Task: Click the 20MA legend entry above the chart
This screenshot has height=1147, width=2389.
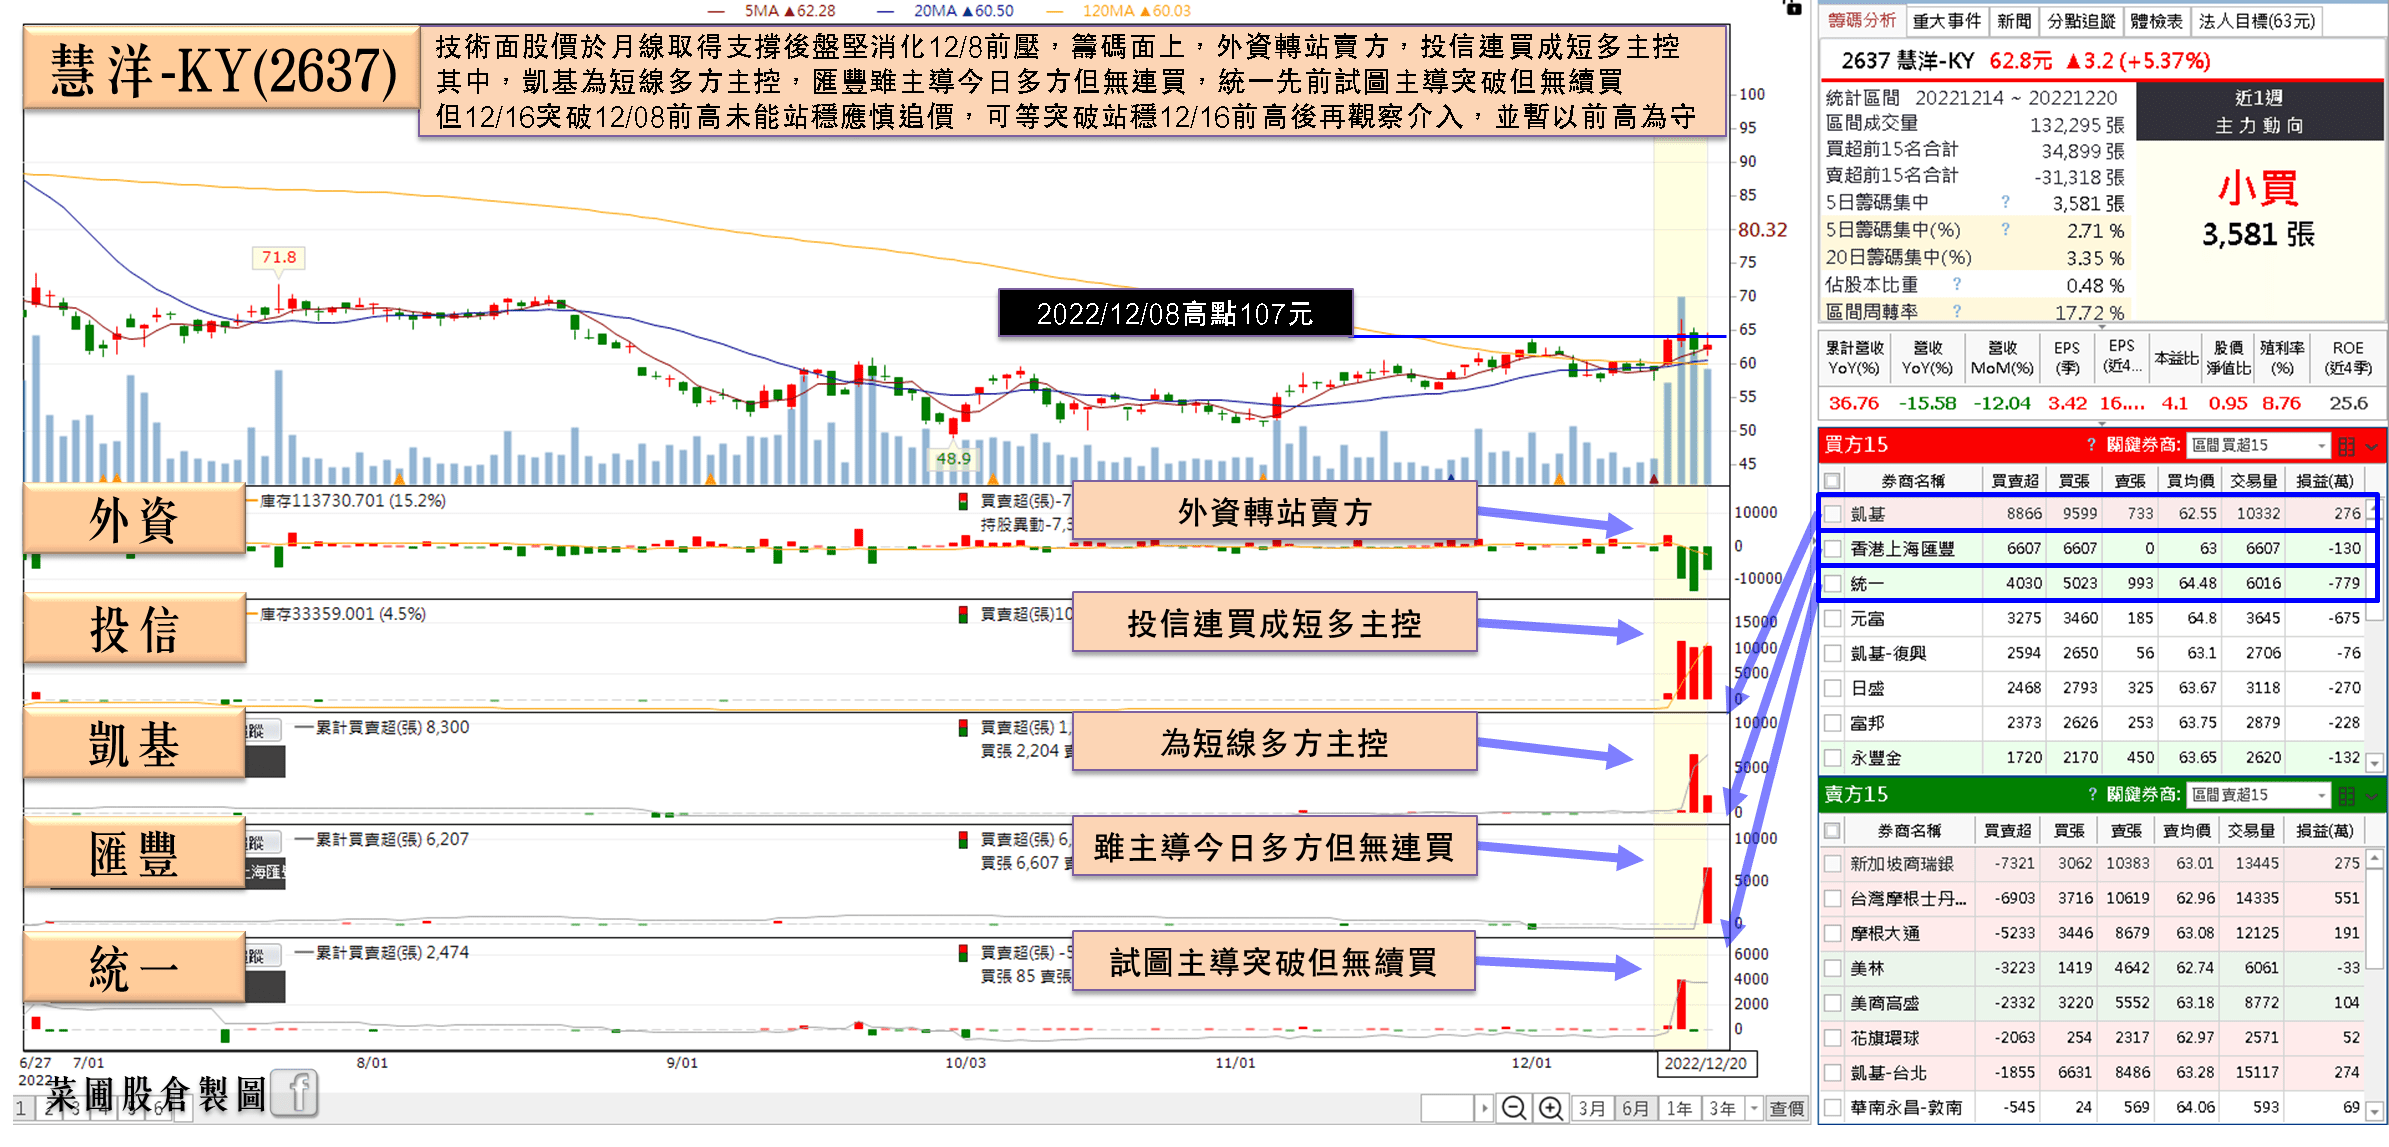Action: [x=945, y=11]
